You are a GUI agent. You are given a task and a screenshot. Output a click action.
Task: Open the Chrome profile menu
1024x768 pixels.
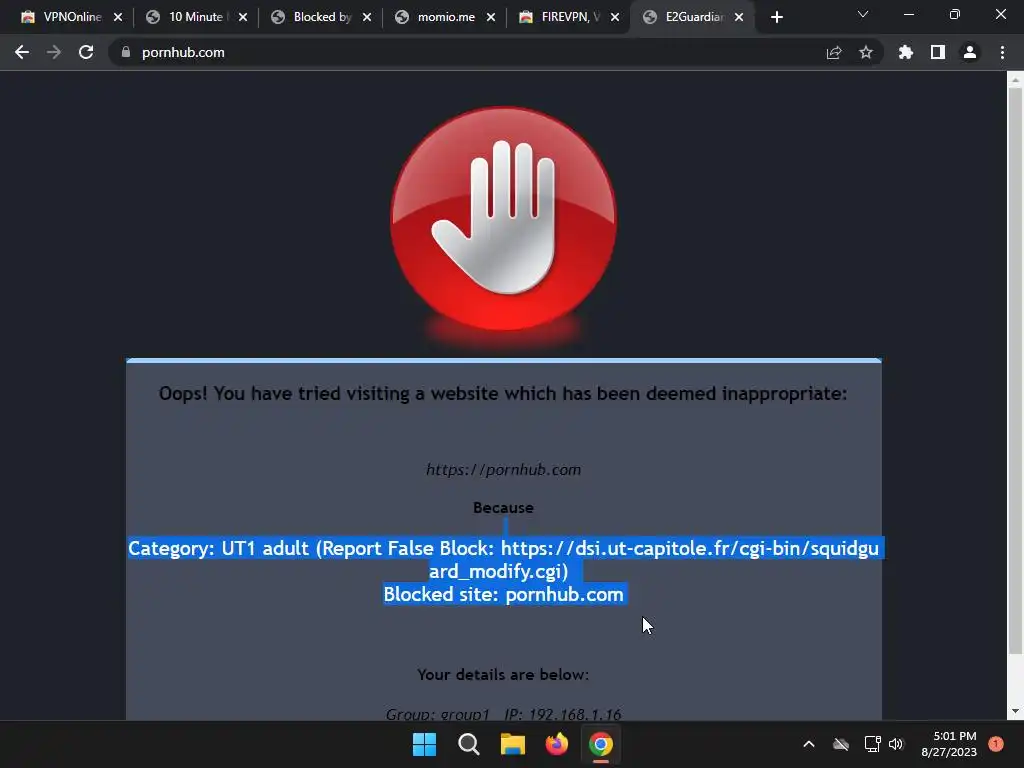[x=970, y=52]
